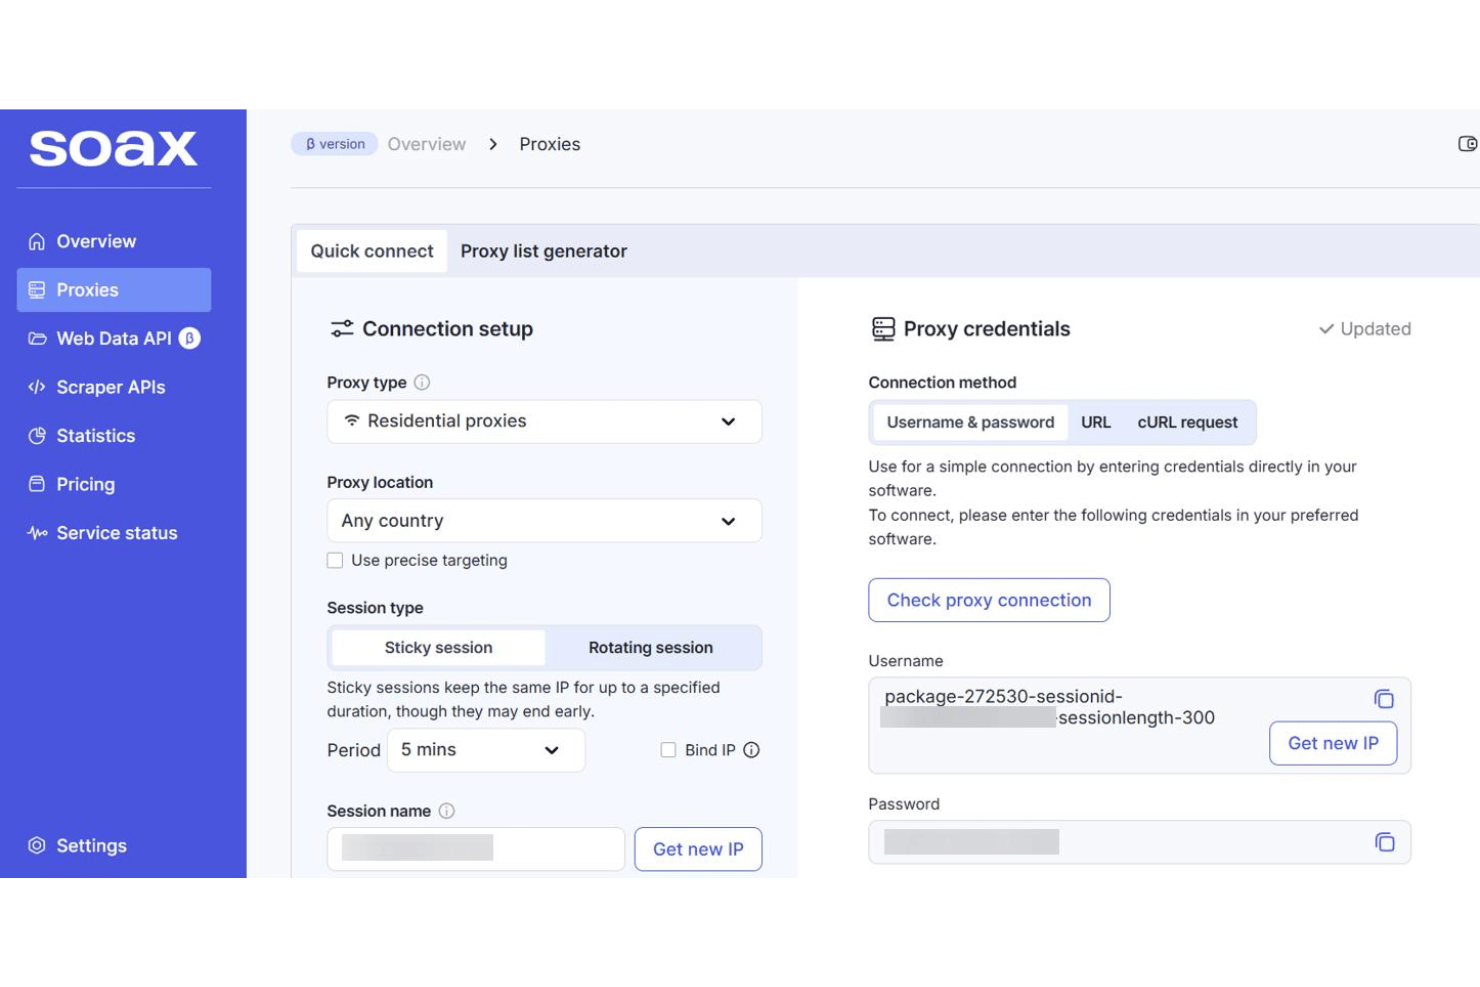Open Web Data API section
1480x987 pixels.
click(x=114, y=338)
